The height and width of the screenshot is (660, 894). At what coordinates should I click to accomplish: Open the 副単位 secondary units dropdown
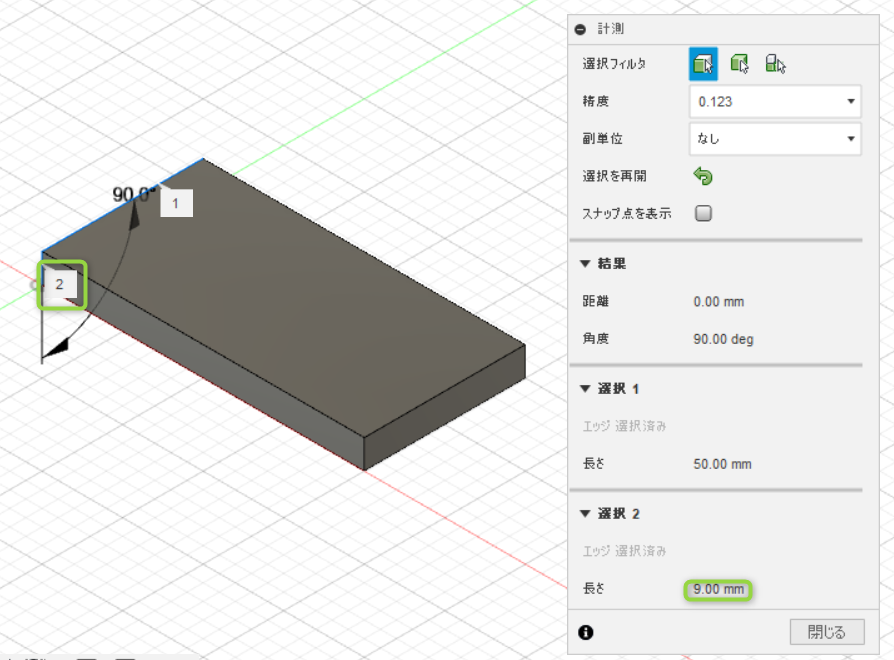(x=775, y=138)
